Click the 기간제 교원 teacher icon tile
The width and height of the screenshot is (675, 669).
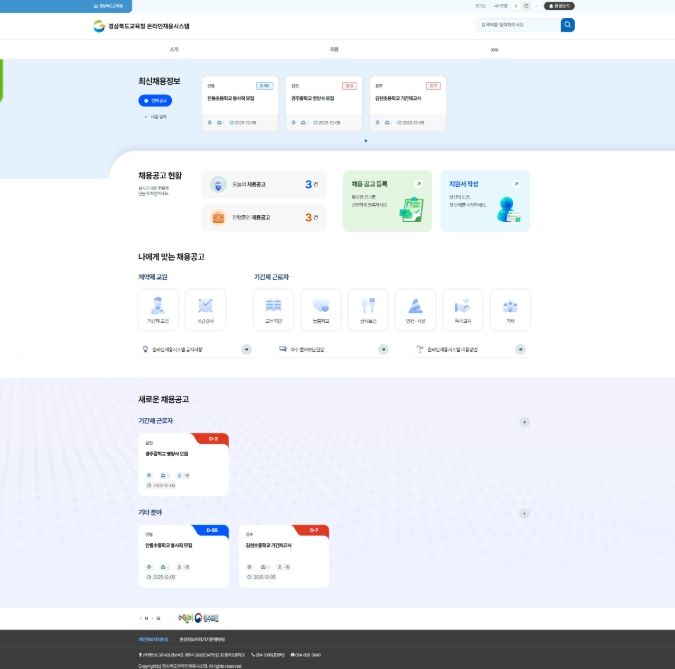[x=158, y=309]
